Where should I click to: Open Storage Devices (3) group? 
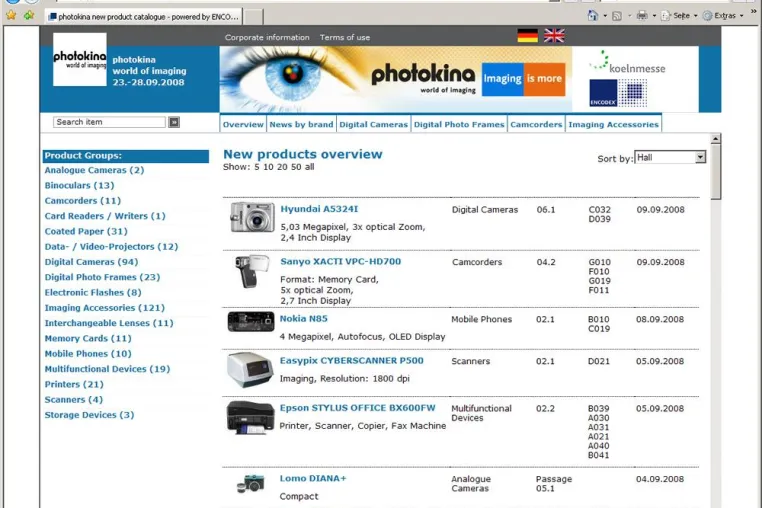89,415
